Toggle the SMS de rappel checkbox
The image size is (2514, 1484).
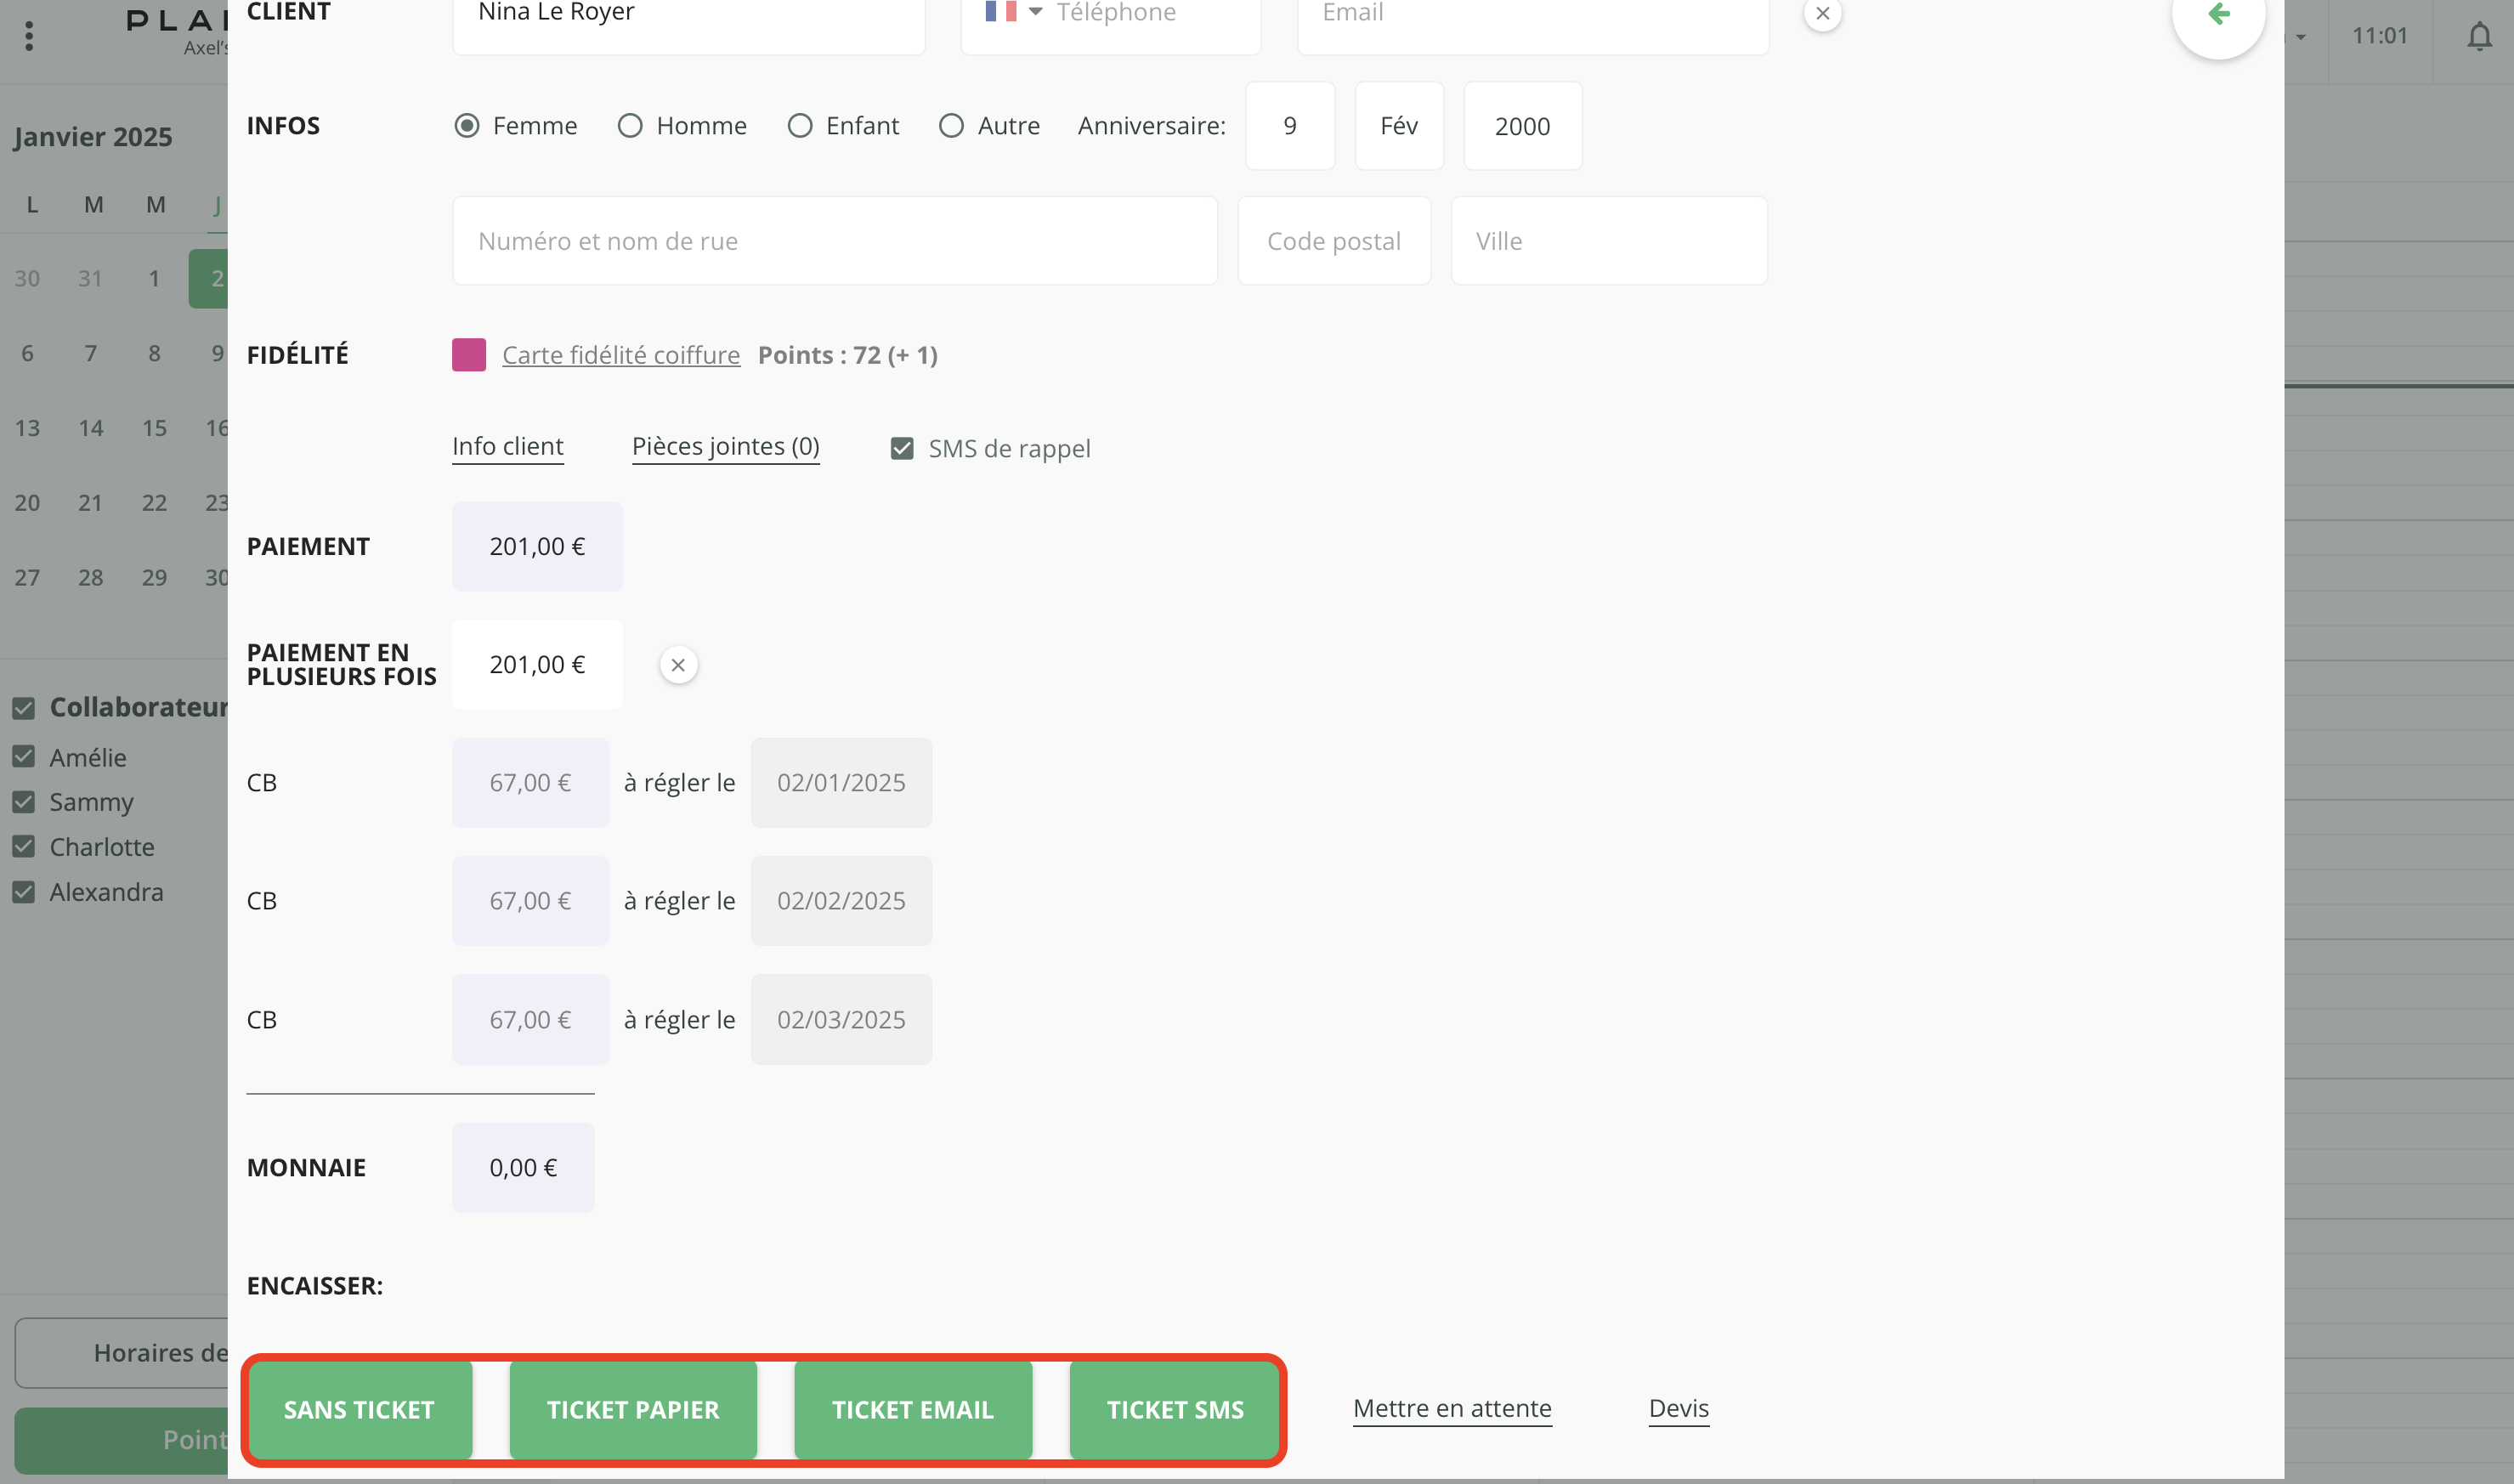tap(902, 449)
